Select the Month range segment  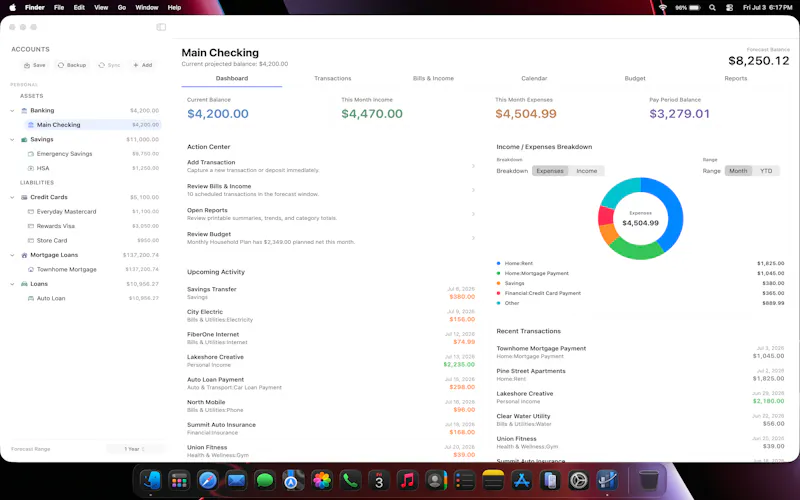pos(738,171)
